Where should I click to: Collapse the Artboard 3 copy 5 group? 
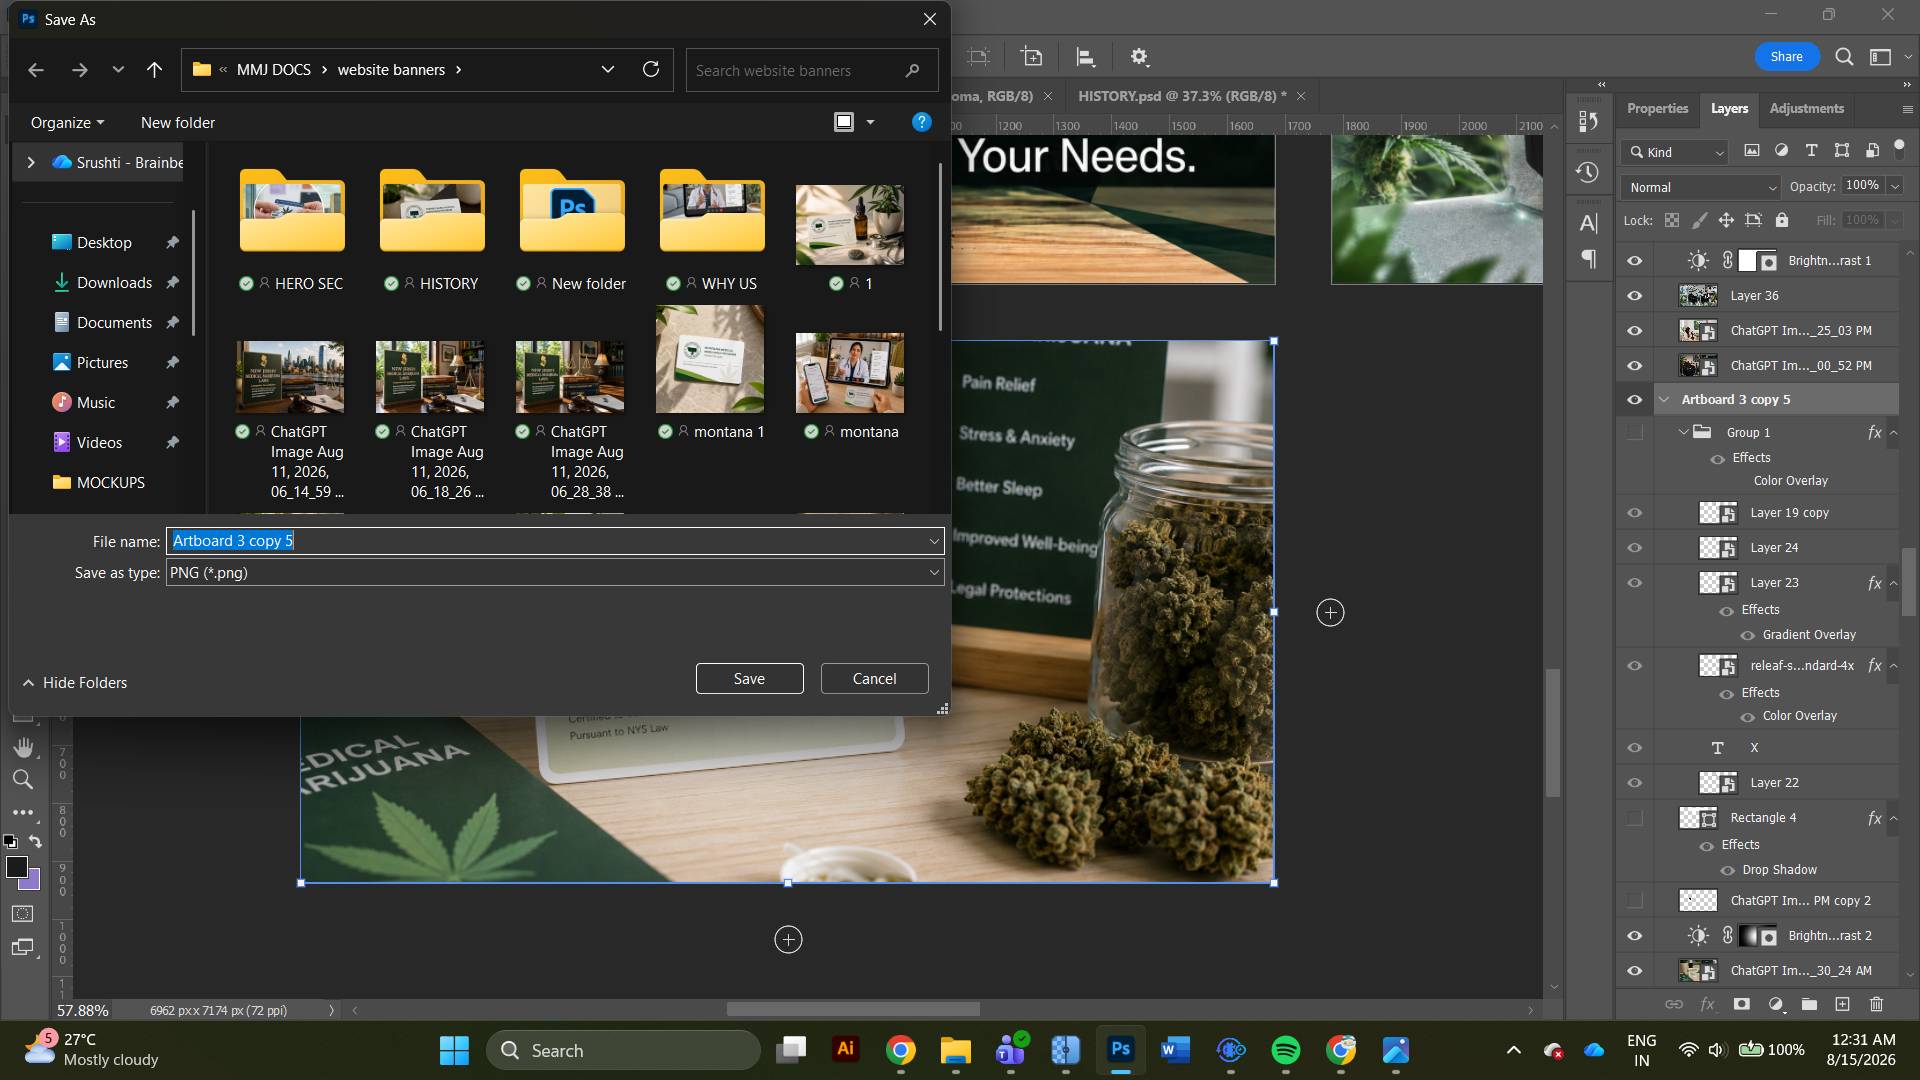pos(1665,400)
